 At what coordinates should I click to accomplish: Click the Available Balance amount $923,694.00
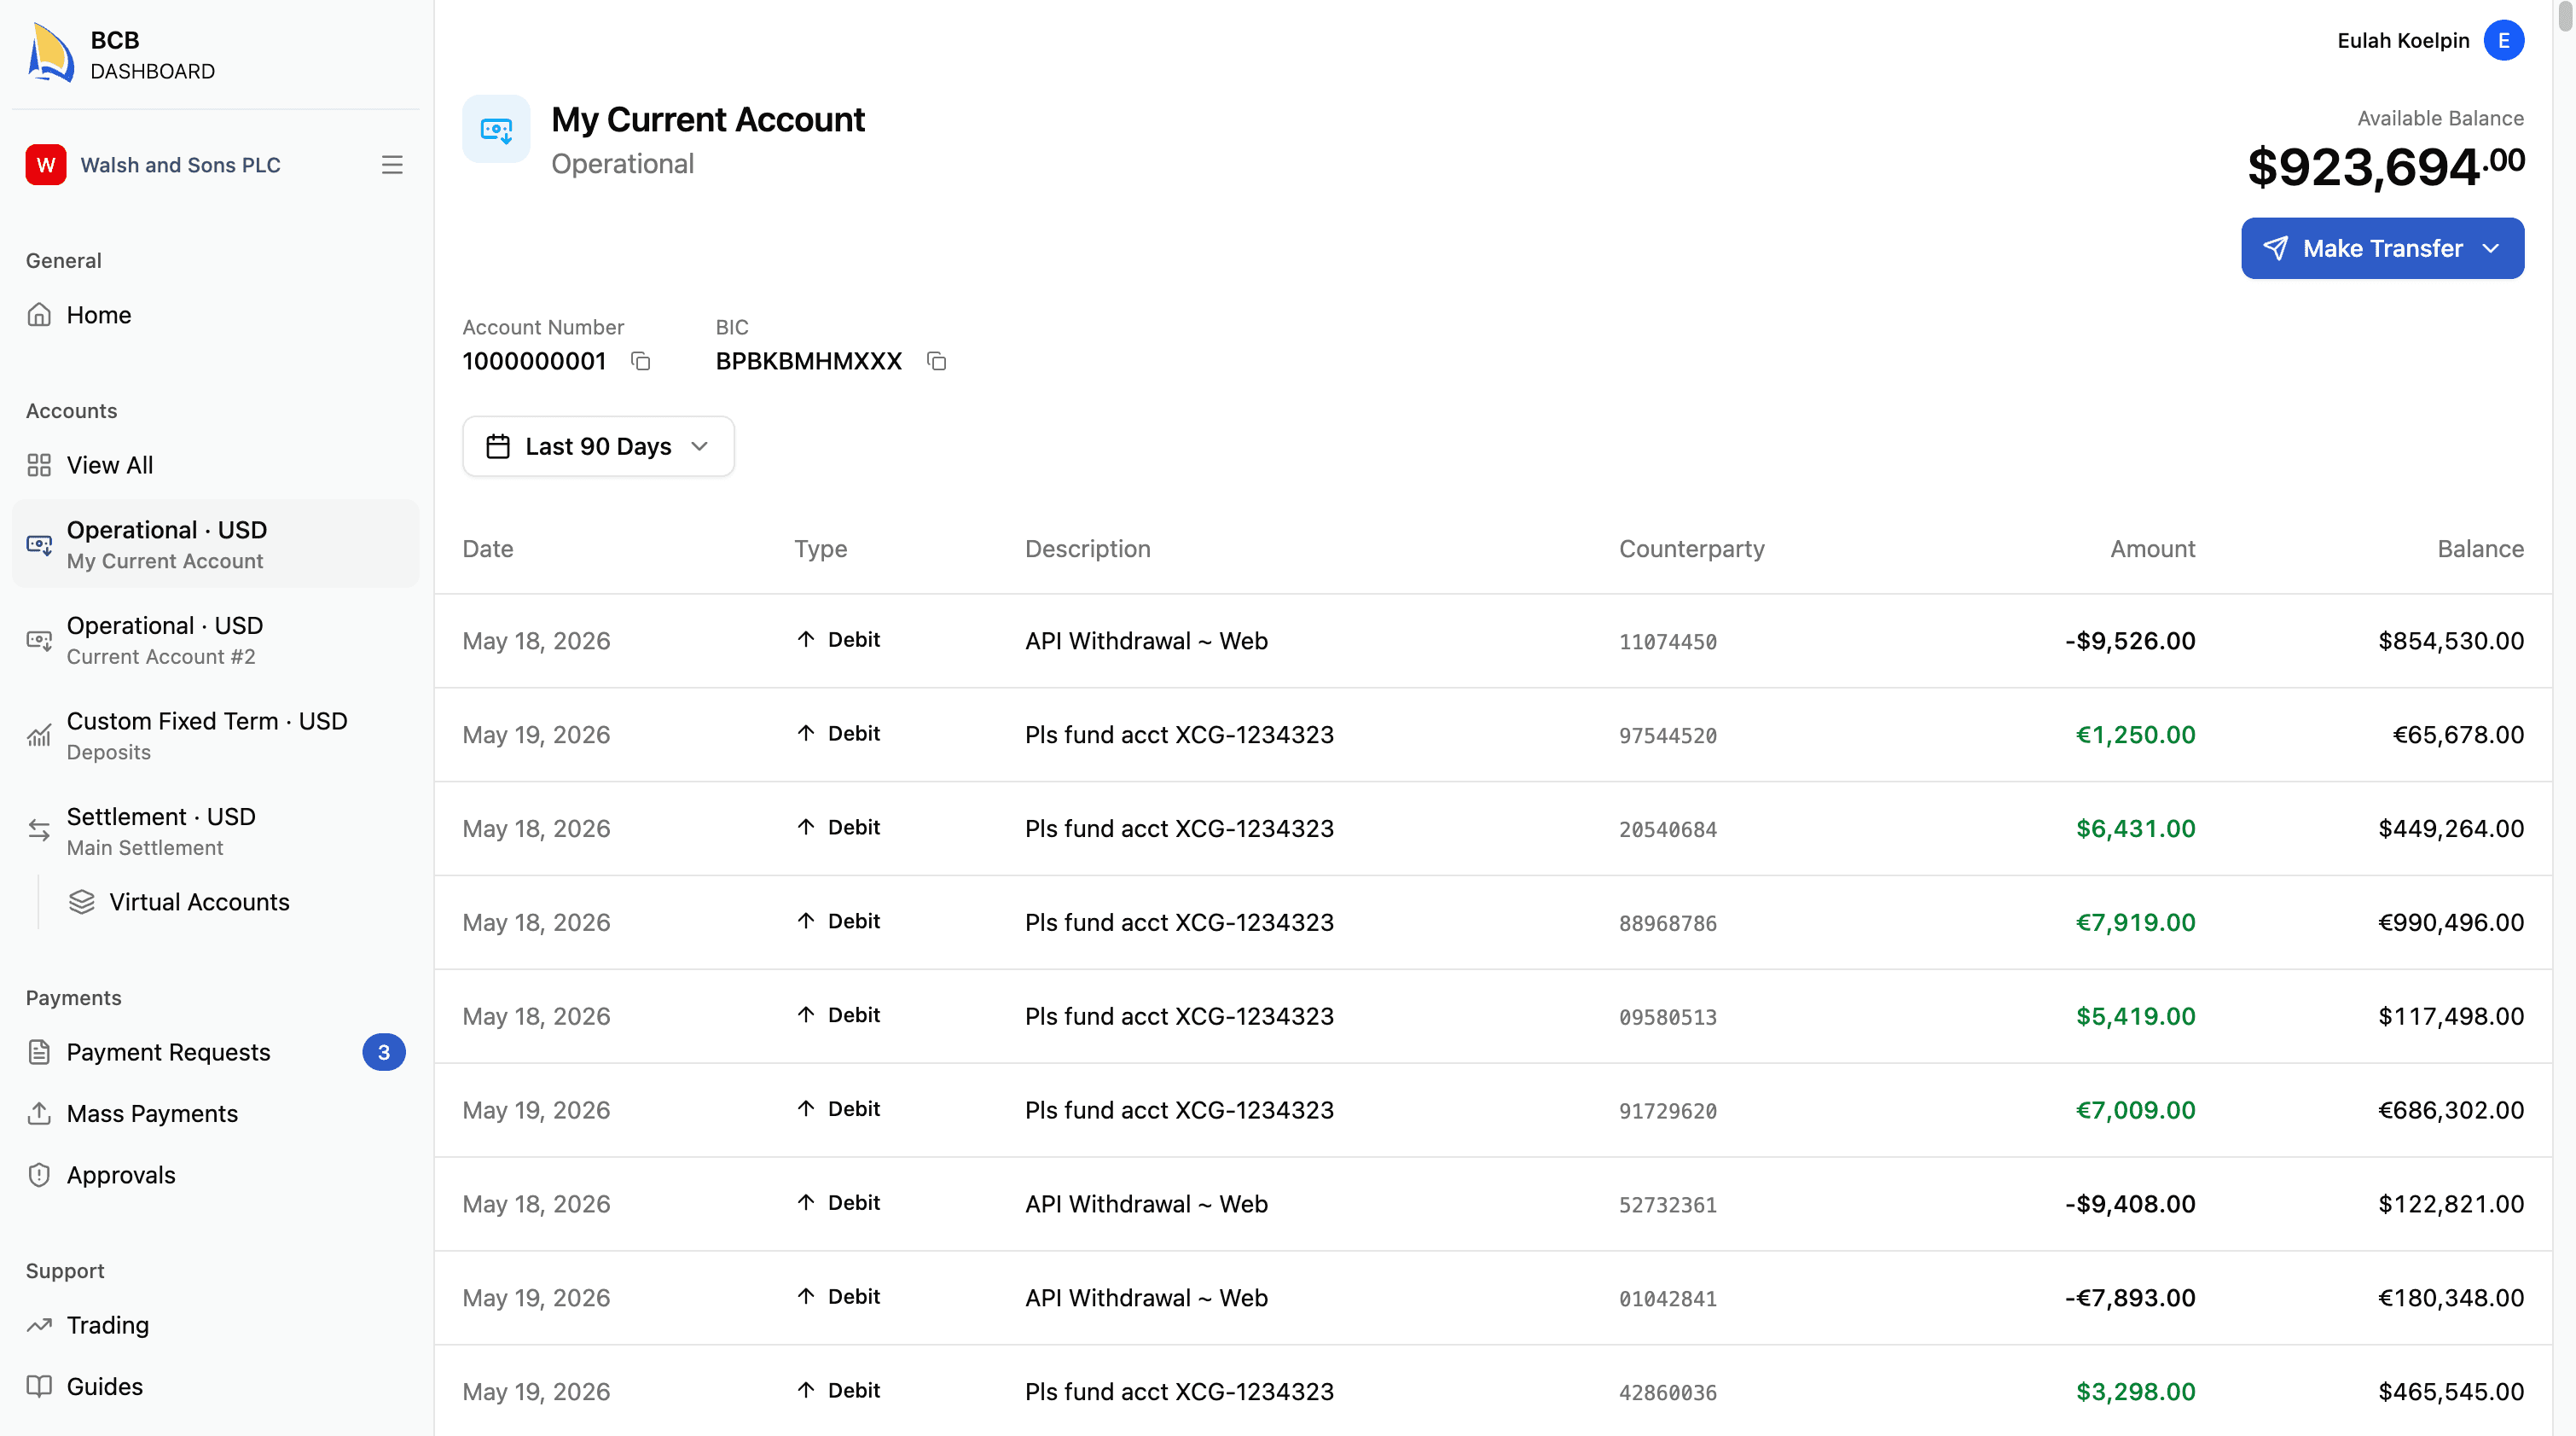tap(2386, 167)
